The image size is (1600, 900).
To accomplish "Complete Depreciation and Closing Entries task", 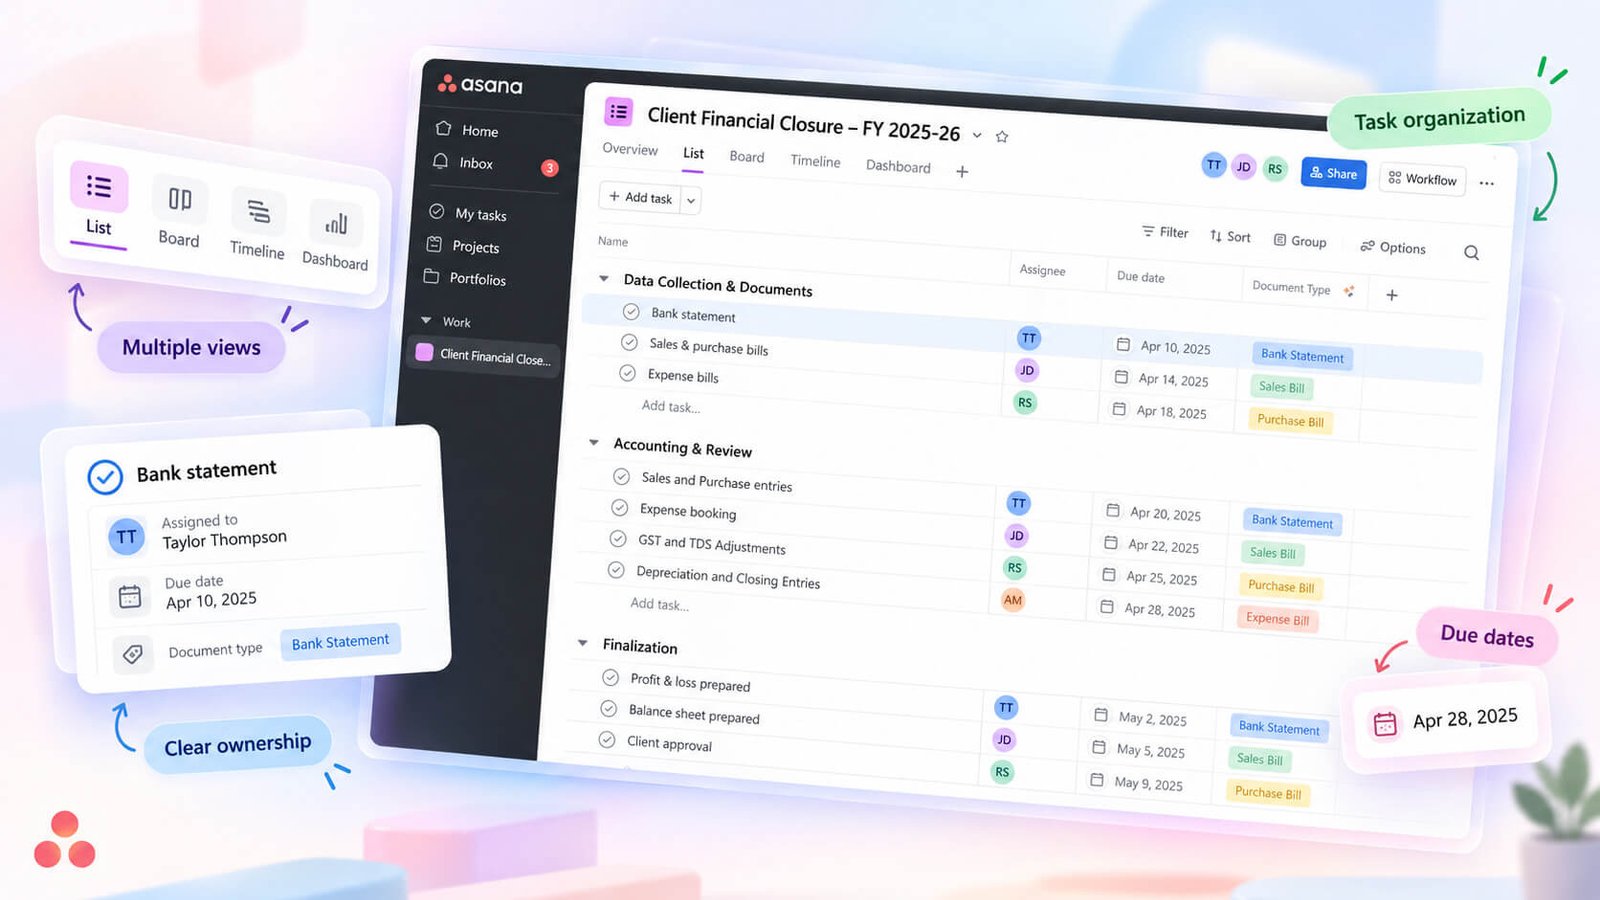I will pos(615,570).
